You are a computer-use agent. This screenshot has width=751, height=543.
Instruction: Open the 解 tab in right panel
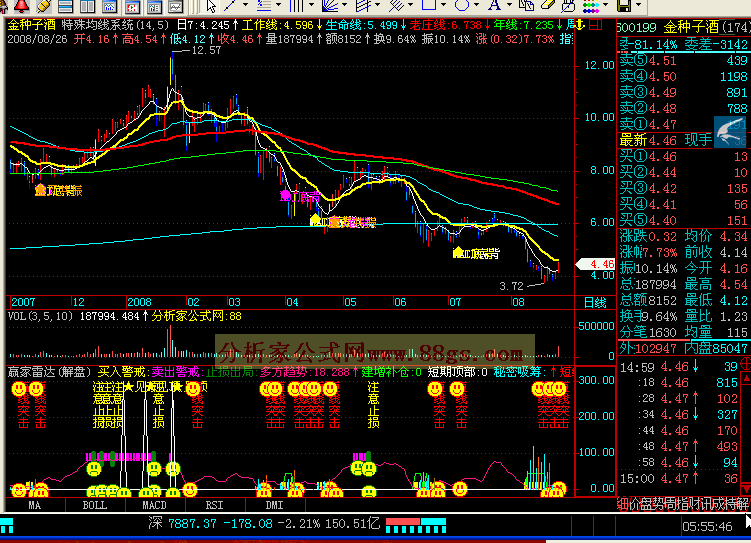click(743, 504)
